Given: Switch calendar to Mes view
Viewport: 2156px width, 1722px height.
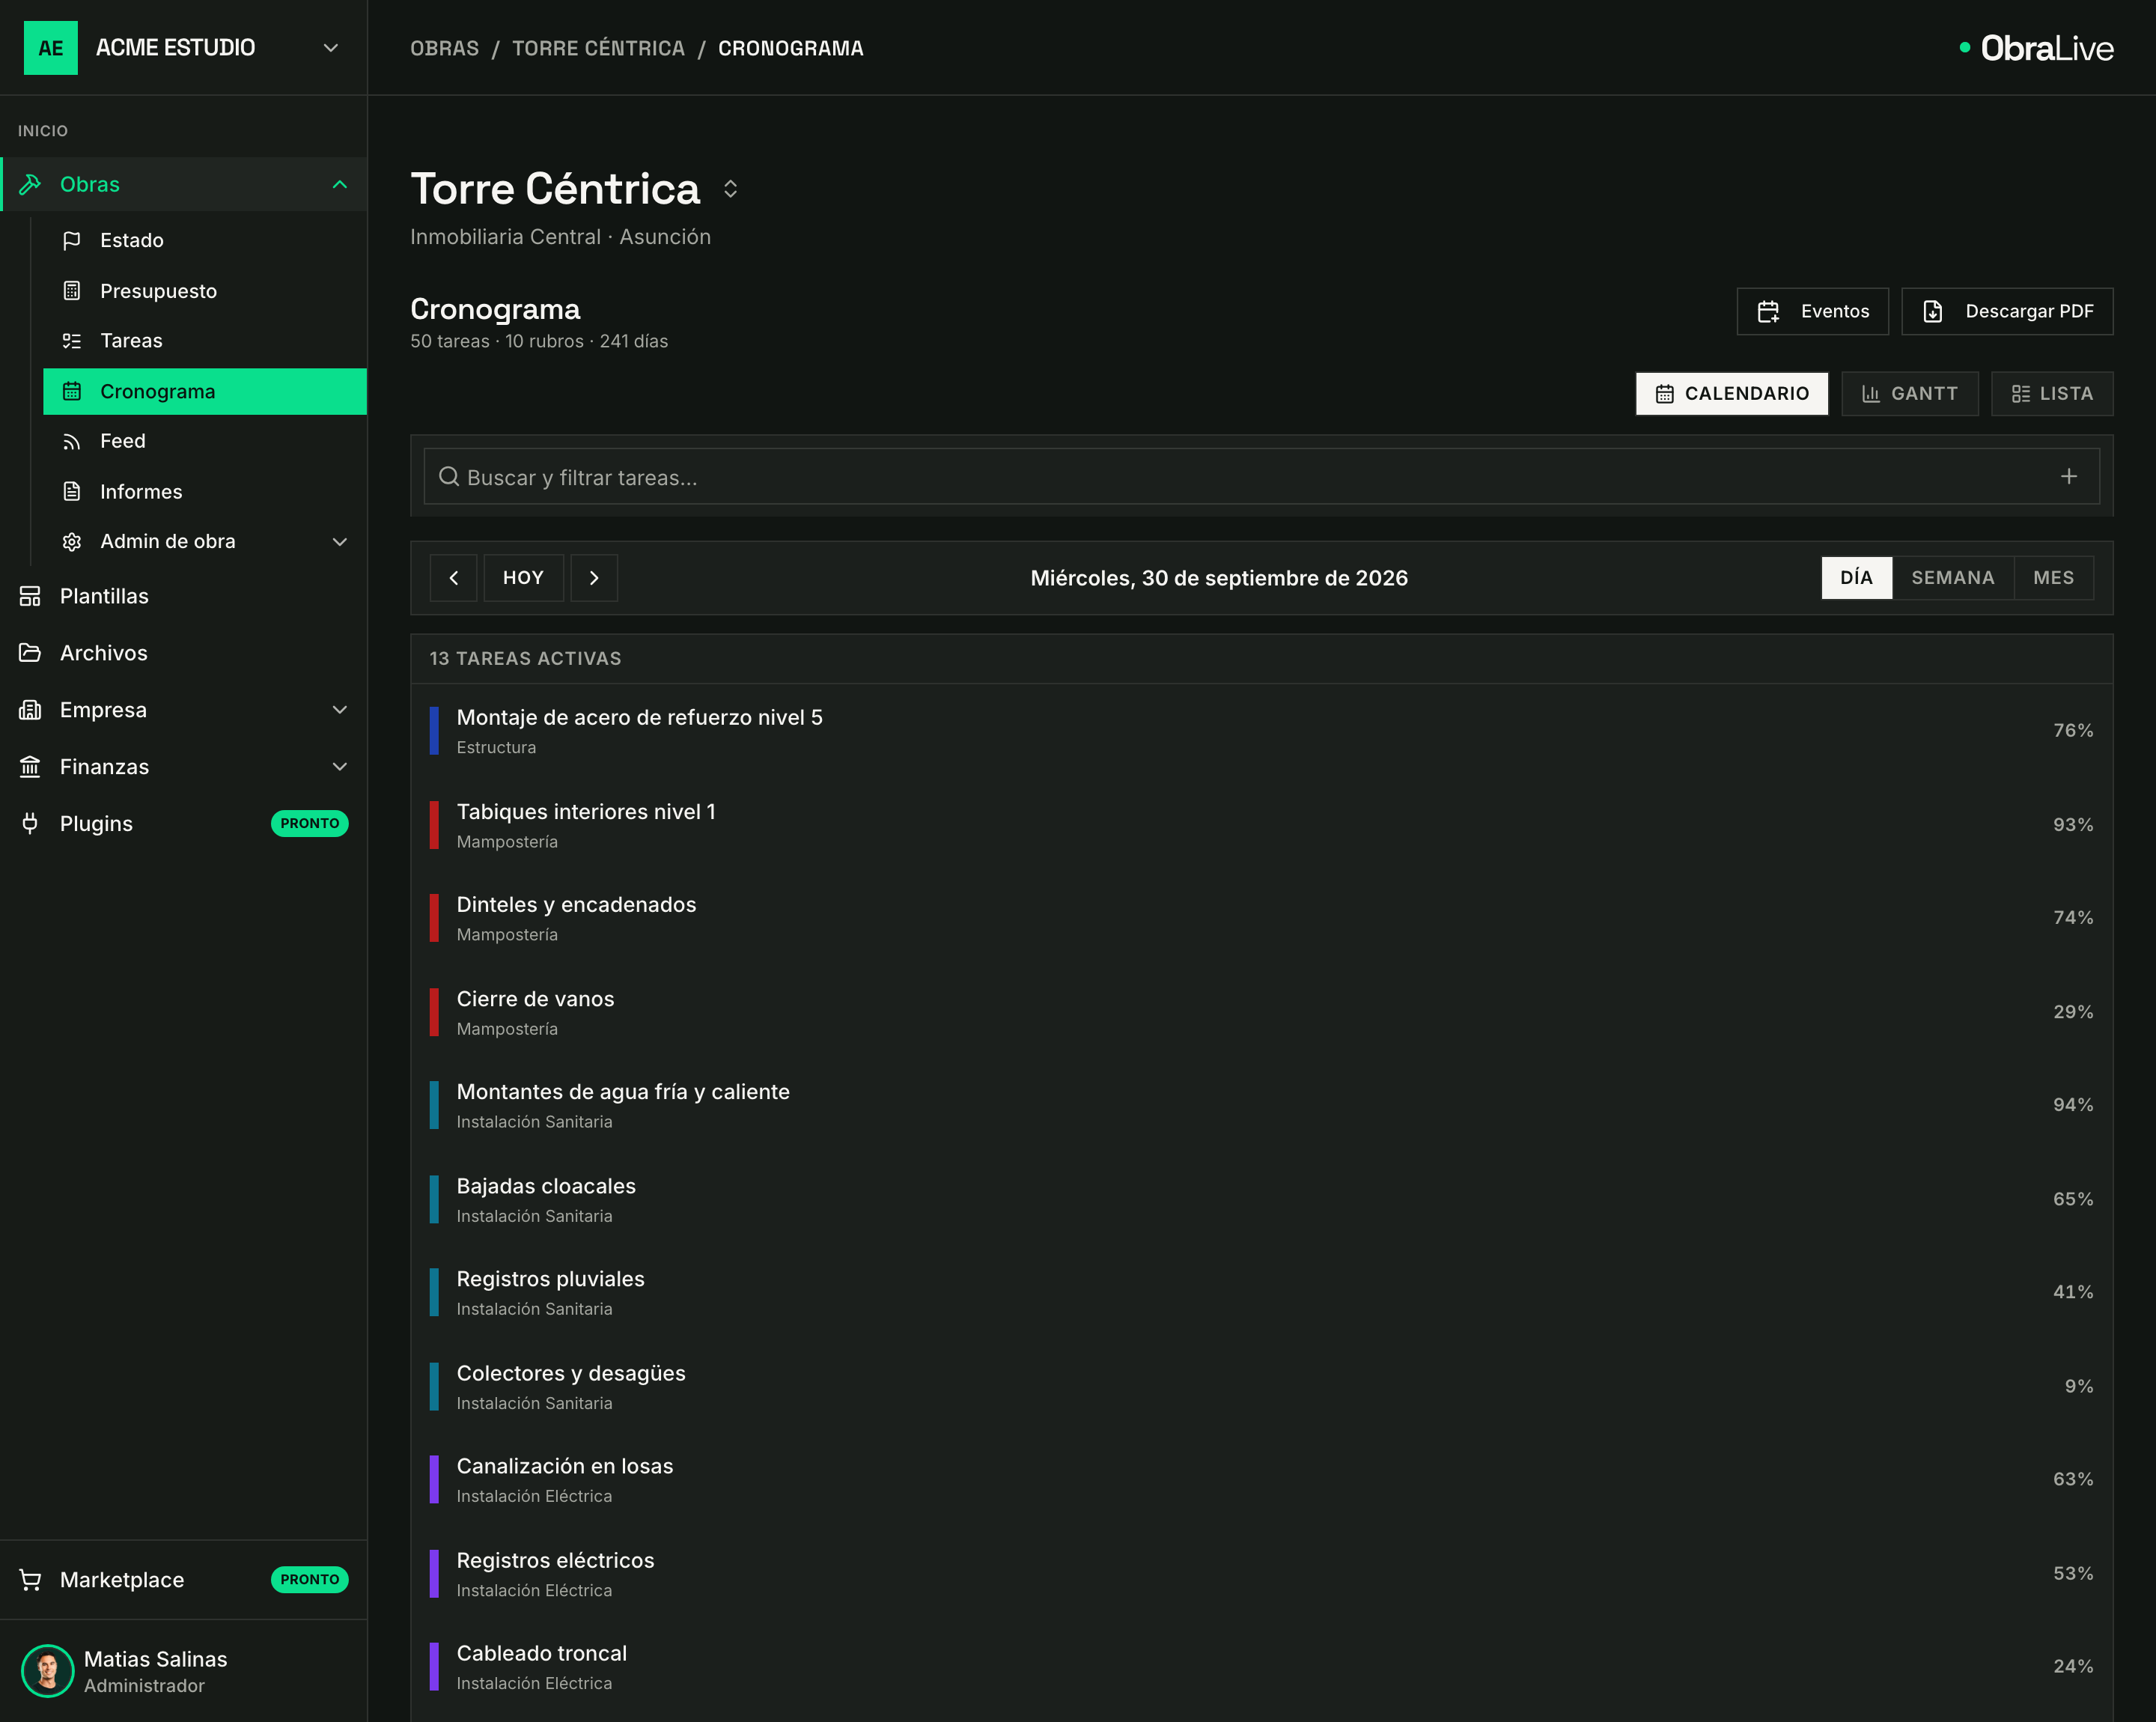Looking at the screenshot, I should [2053, 578].
